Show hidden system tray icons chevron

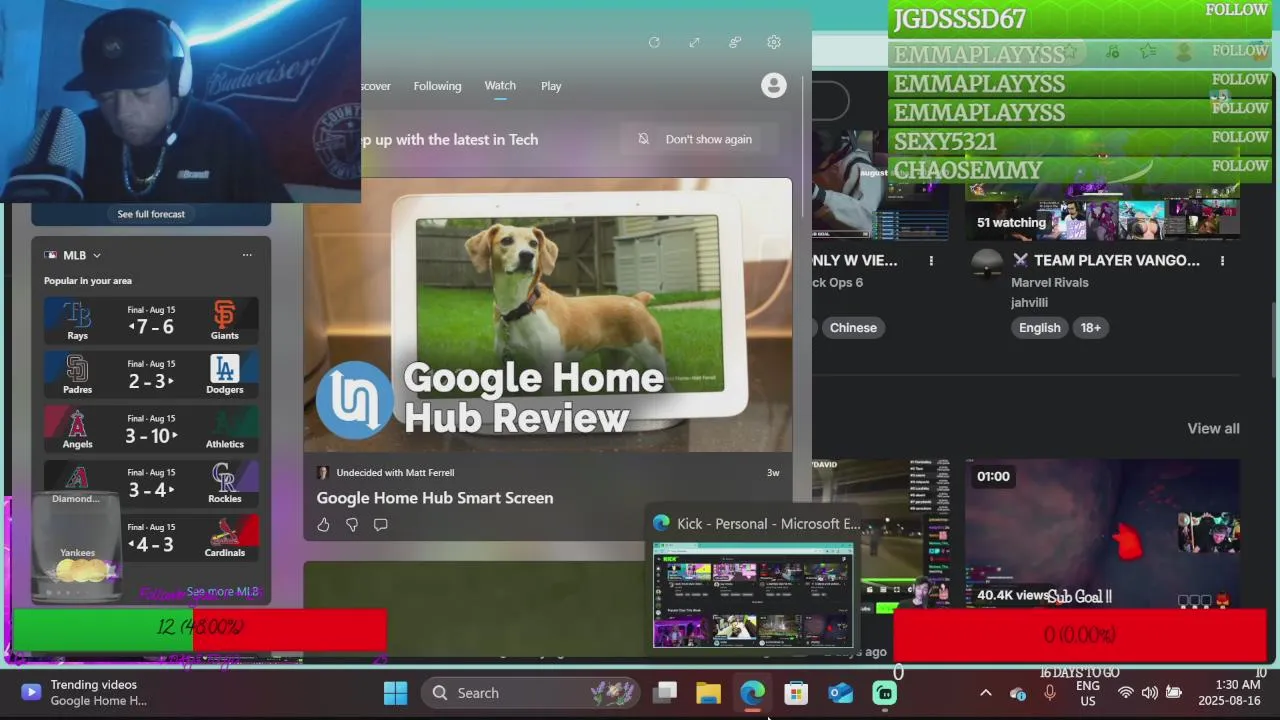click(985, 693)
